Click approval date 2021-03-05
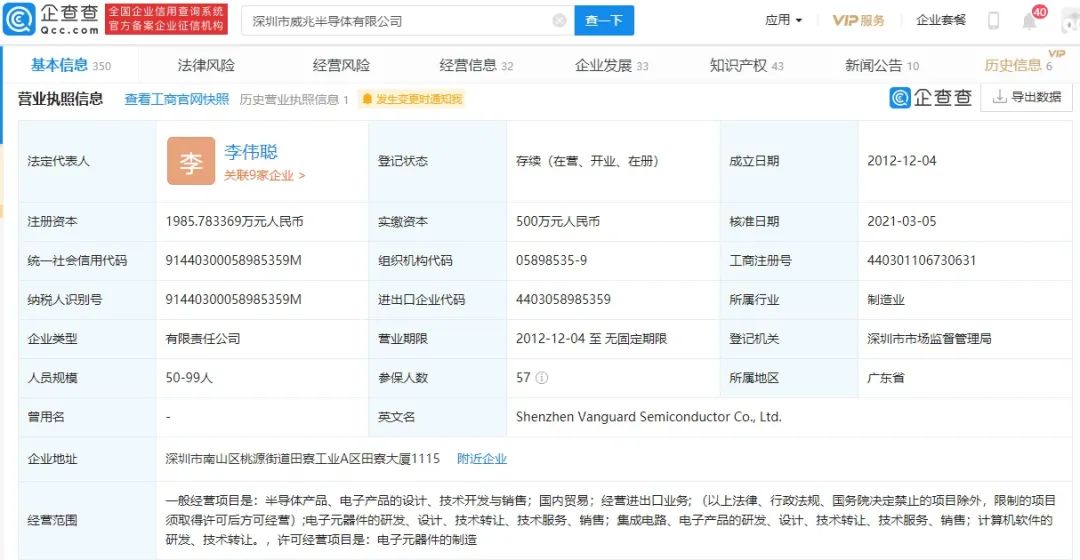The width and height of the screenshot is (1080, 560). click(x=902, y=222)
